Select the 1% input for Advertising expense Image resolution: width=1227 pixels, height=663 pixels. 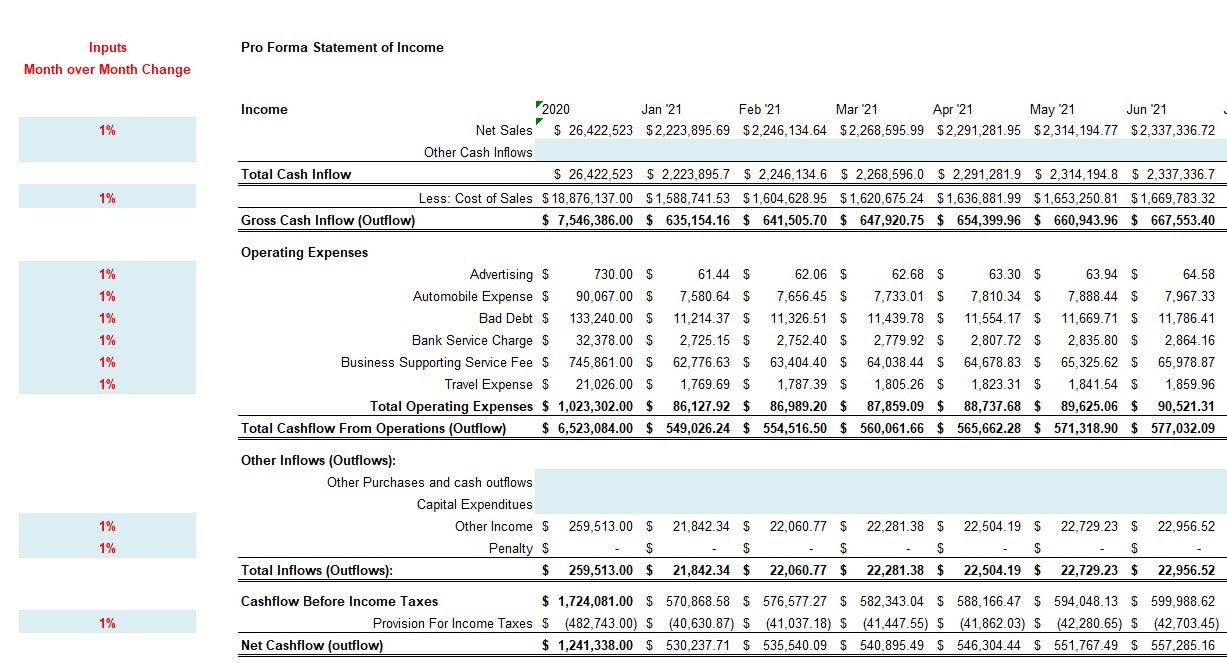pyautogui.click(x=107, y=274)
